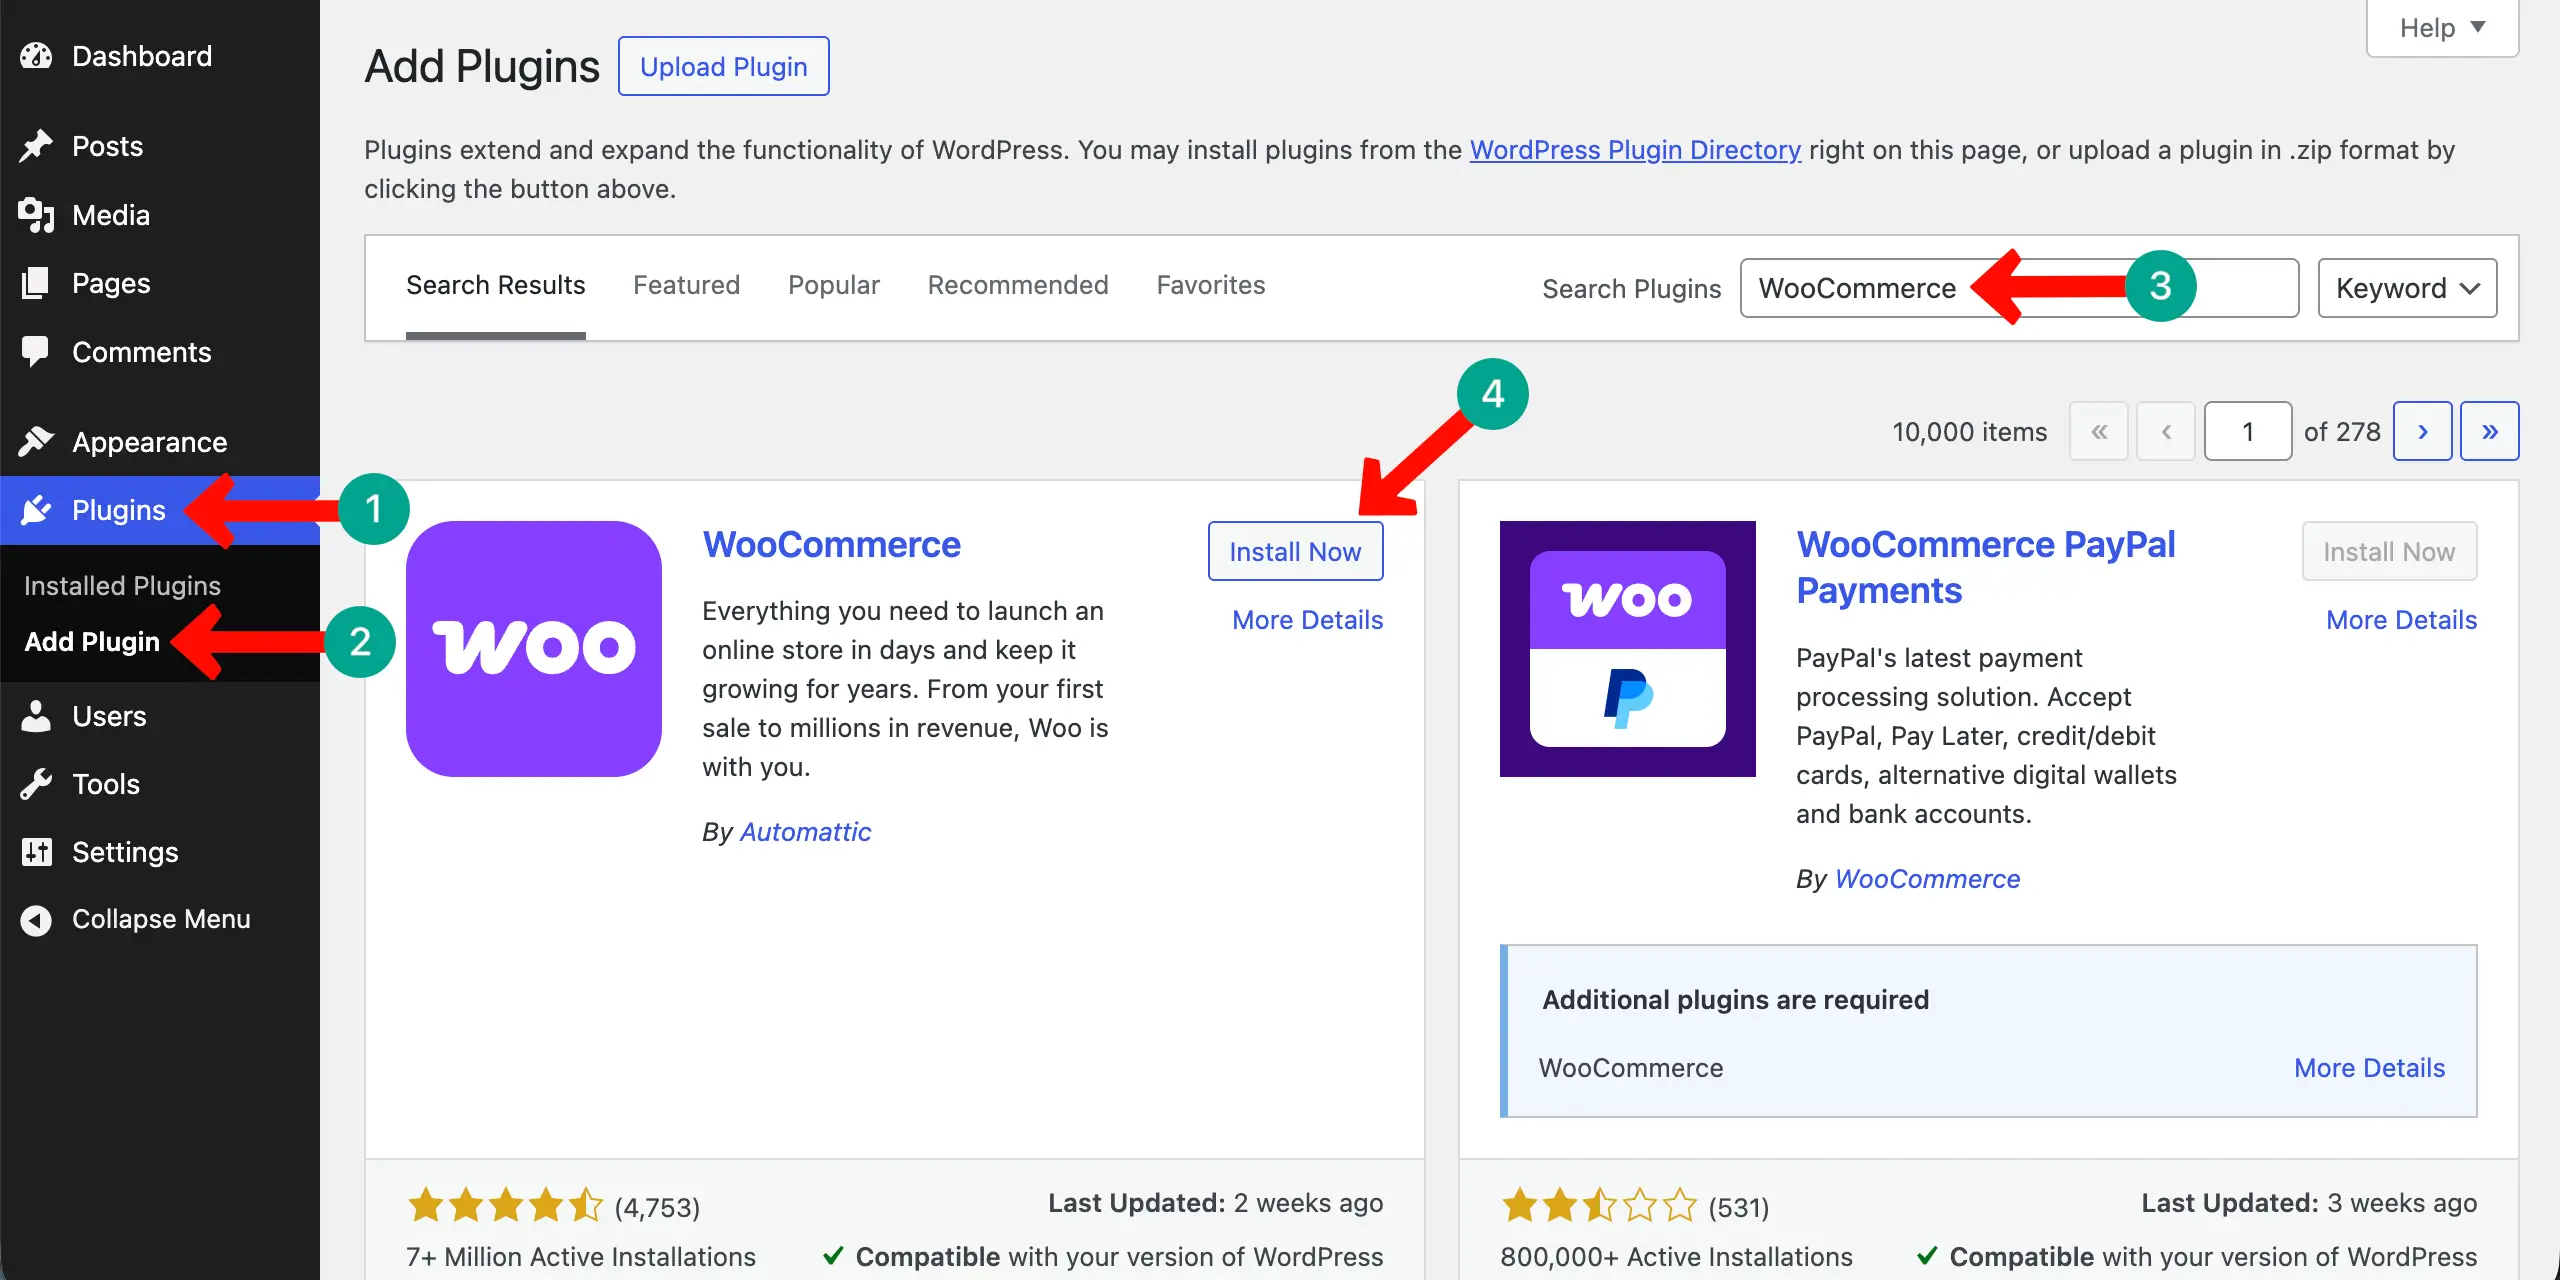Viewport: 2560px width, 1280px height.
Task: Click the Search Plugins input field
Action: (x=2019, y=288)
